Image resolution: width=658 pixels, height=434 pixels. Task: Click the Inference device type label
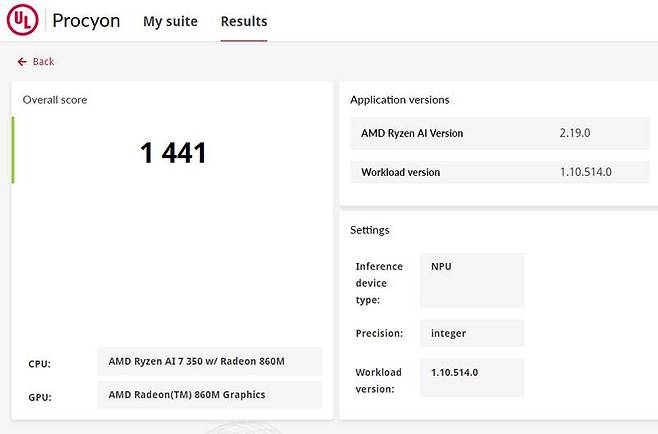(x=379, y=283)
